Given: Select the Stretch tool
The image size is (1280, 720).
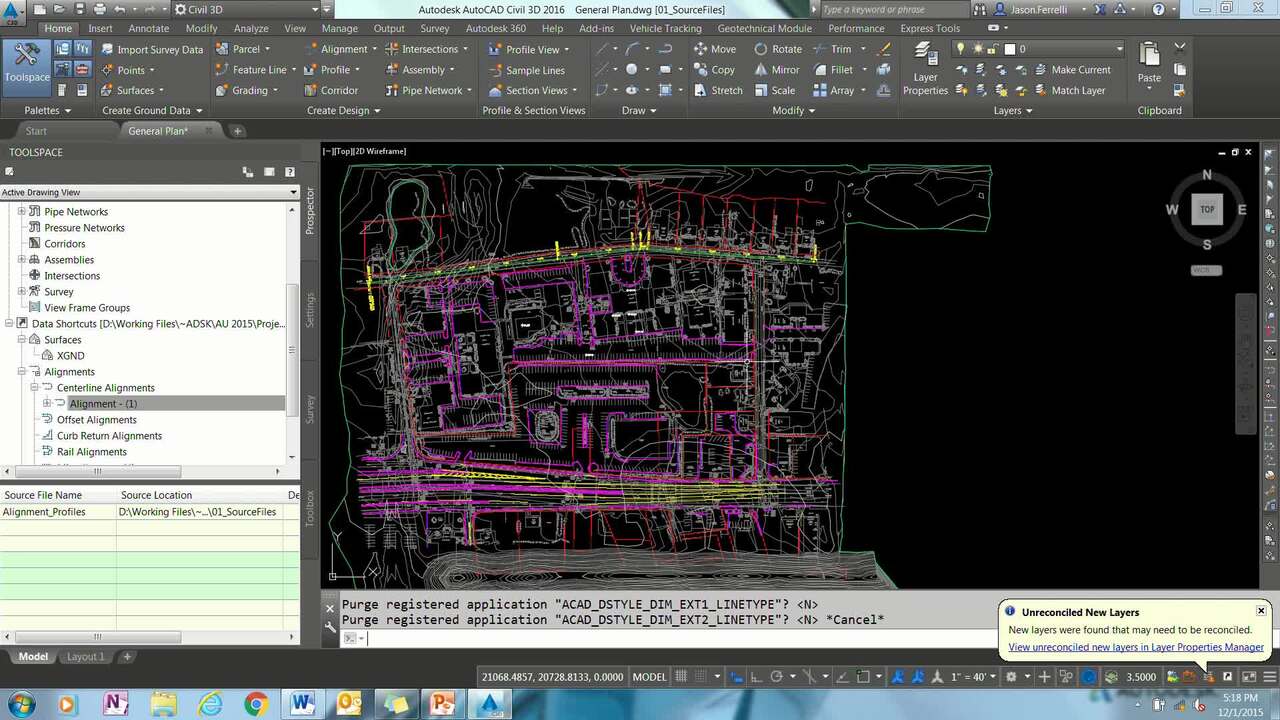Looking at the screenshot, I should pos(718,90).
